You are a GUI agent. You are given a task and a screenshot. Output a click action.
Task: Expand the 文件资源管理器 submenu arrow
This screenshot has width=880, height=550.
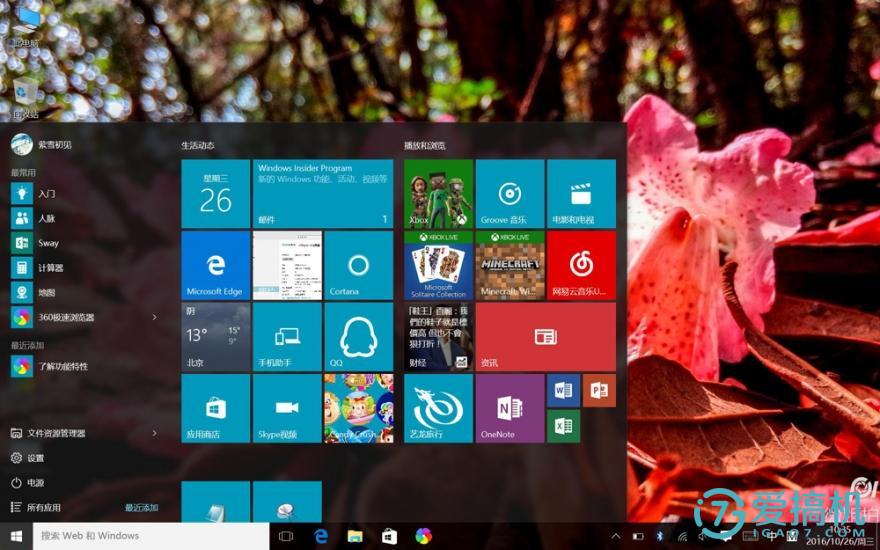(x=154, y=433)
